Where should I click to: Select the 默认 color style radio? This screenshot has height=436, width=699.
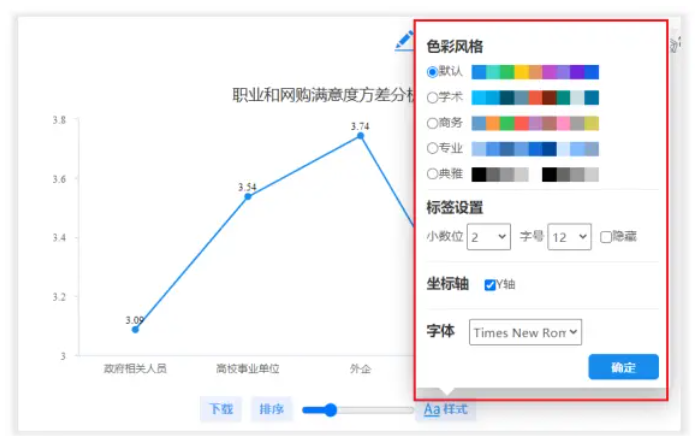(432, 72)
